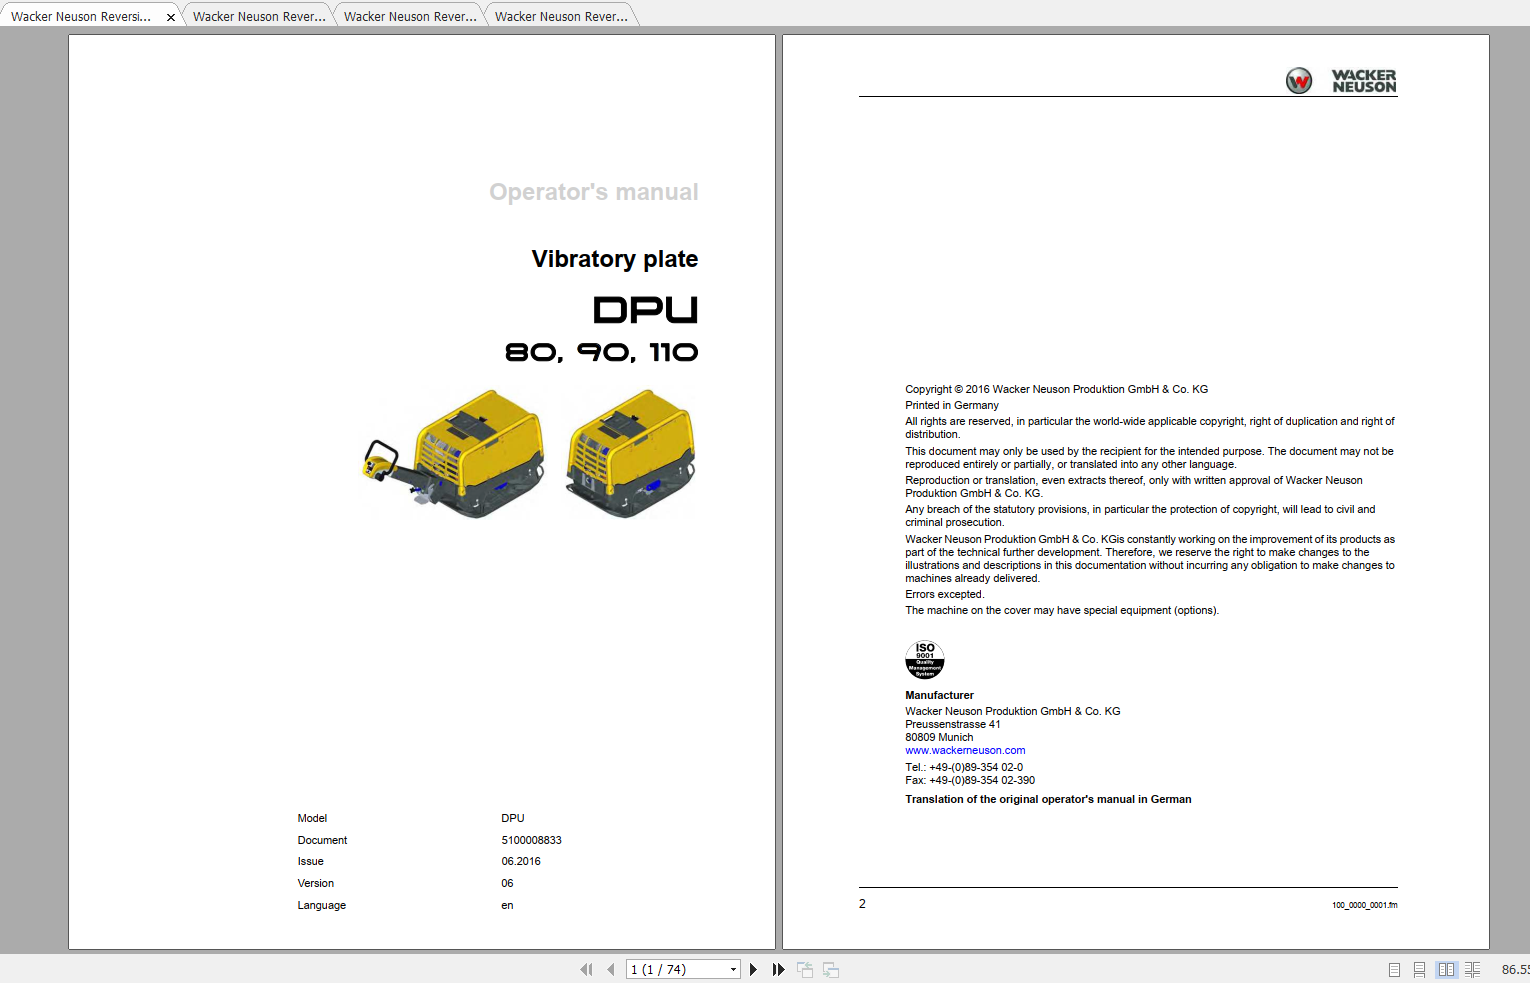
Task: Click the 'Operator's manual' heading
Action: coord(594,192)
